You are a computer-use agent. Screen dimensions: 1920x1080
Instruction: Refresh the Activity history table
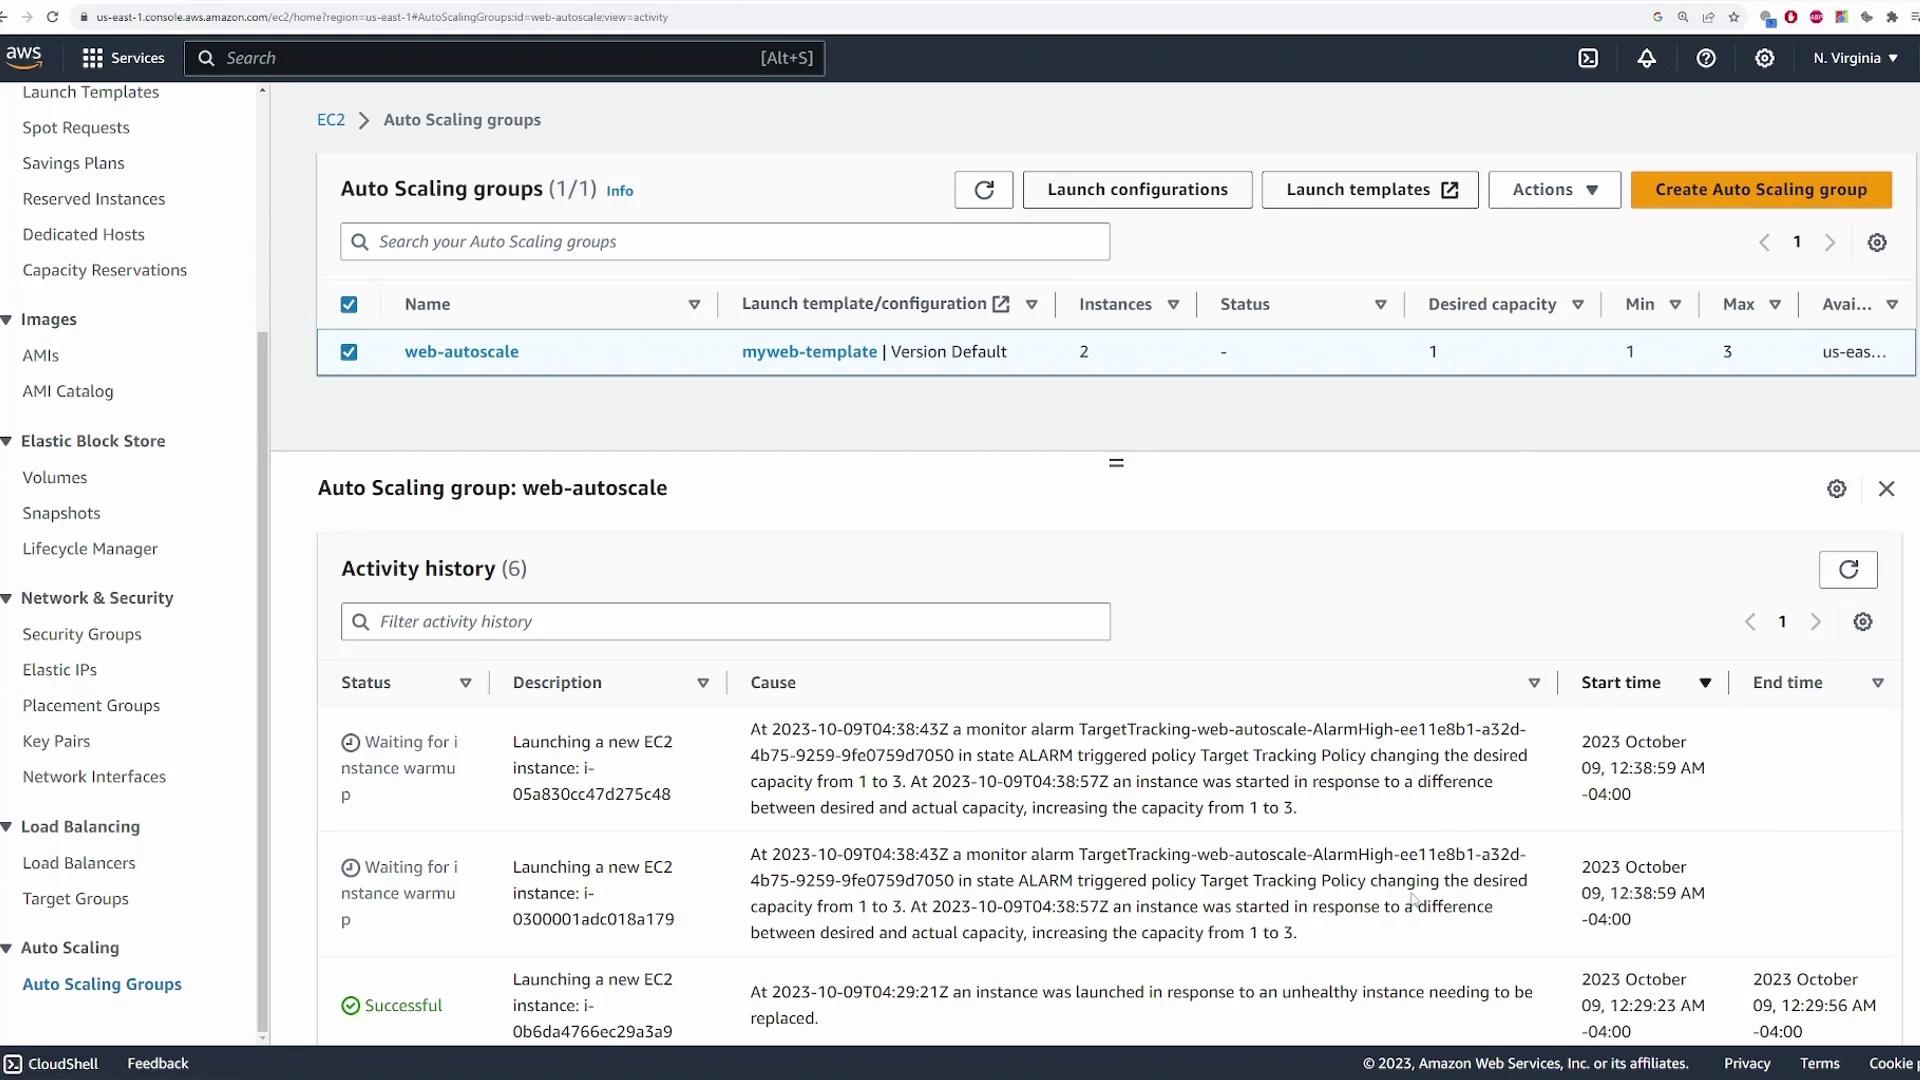(1847, 569)
